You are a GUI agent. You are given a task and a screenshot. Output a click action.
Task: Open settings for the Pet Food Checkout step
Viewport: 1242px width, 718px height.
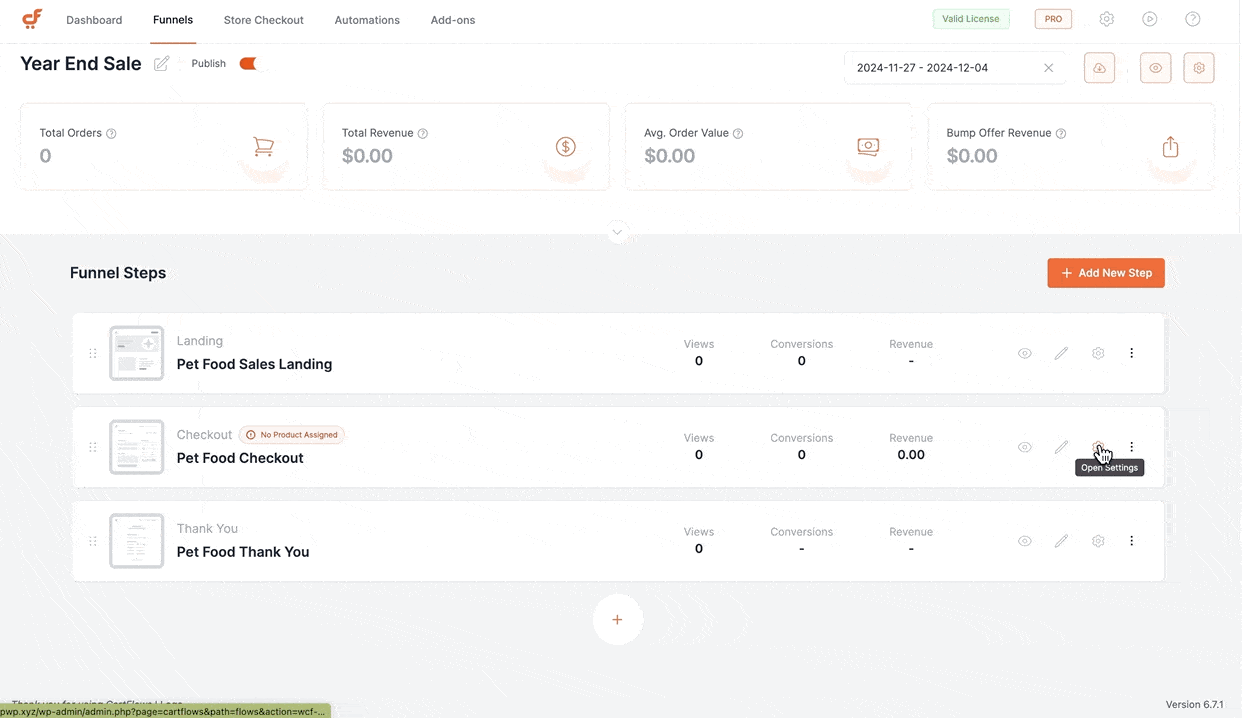tap(1098, 447)
